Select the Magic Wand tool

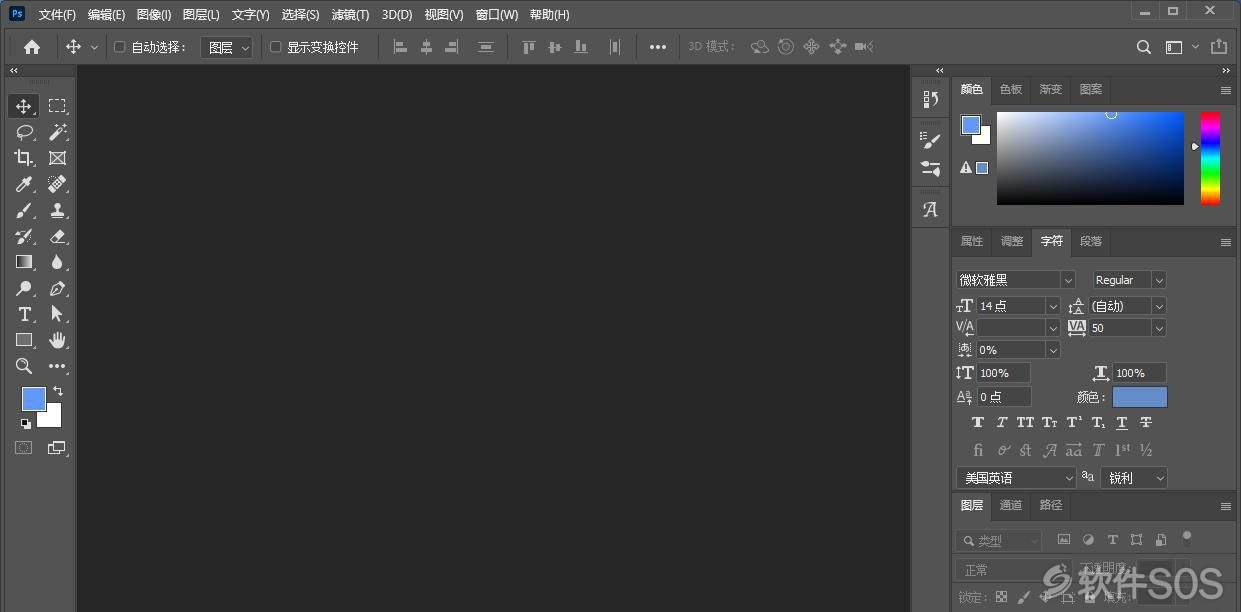(58, 132)
